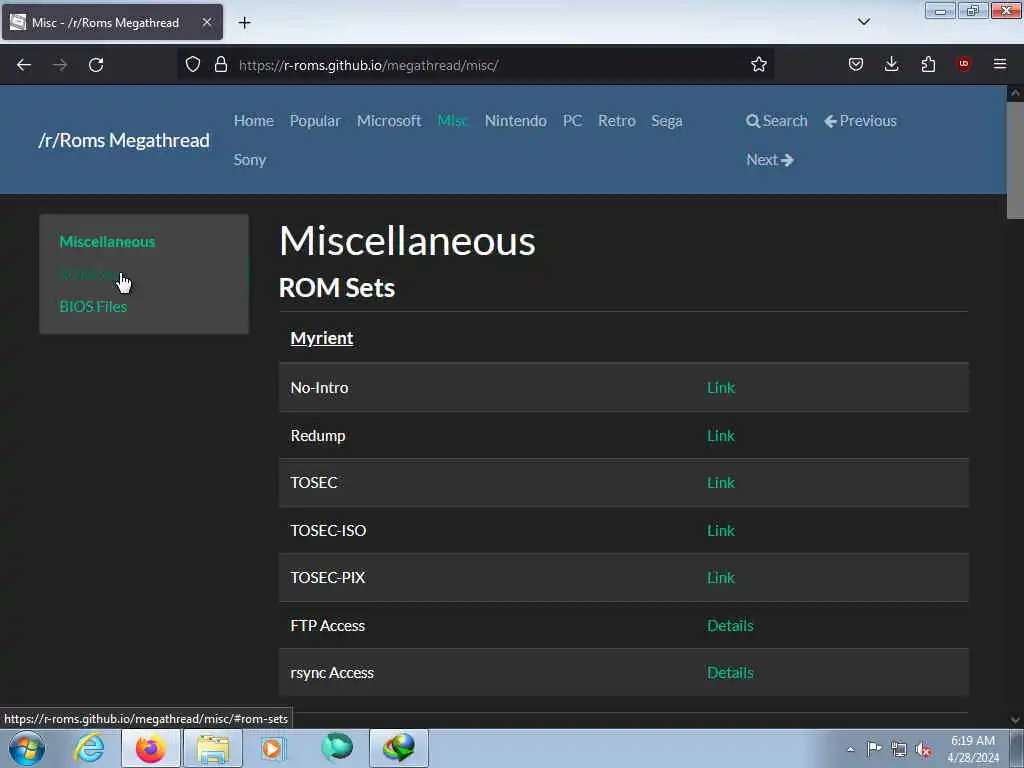
Task: Open the Internet Download Manager taskbar icon
Action: tap(399, 748)
